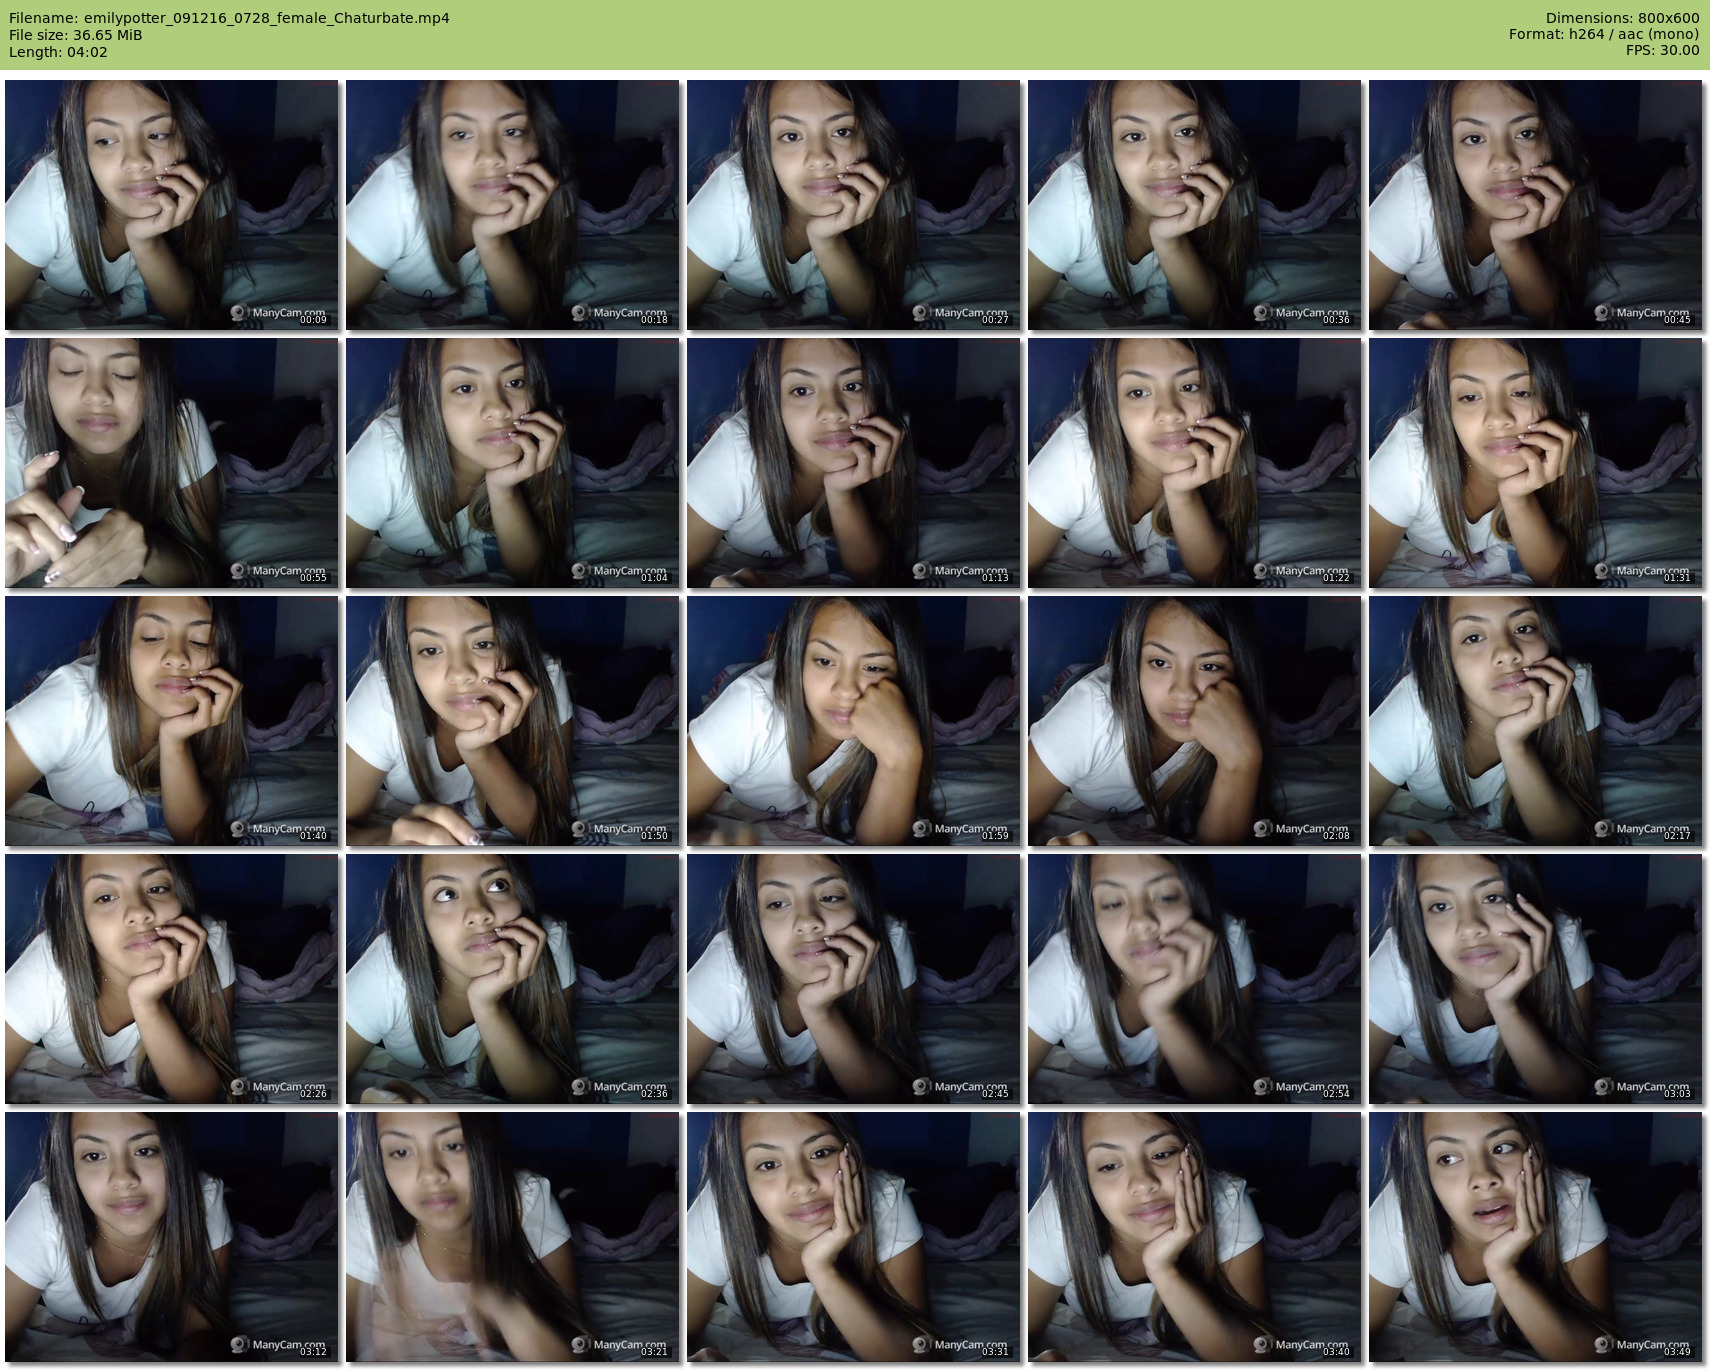
Task: Click the ManyCam.com watermark in 03:03 frame
Action: pos(1651,1086)
